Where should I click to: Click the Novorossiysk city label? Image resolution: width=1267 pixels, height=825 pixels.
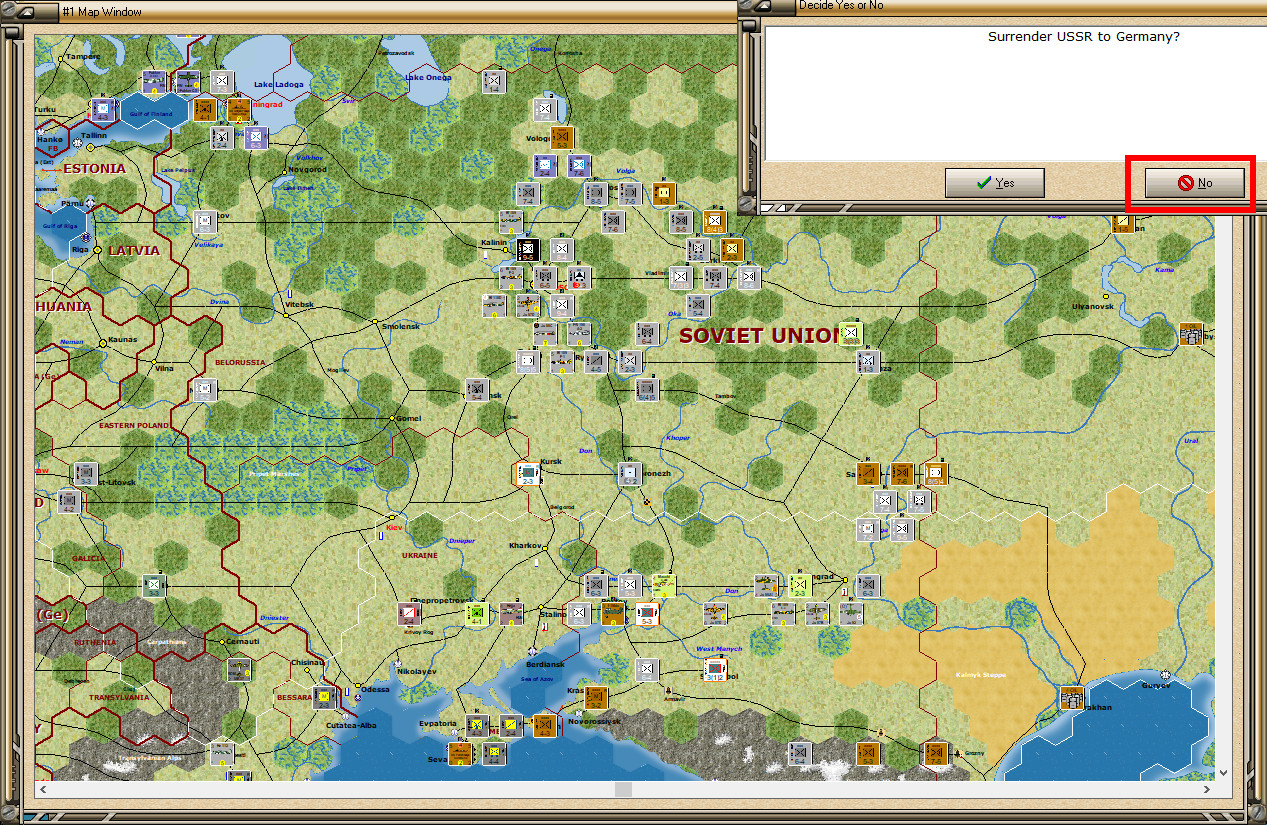[x=595, y=721]
